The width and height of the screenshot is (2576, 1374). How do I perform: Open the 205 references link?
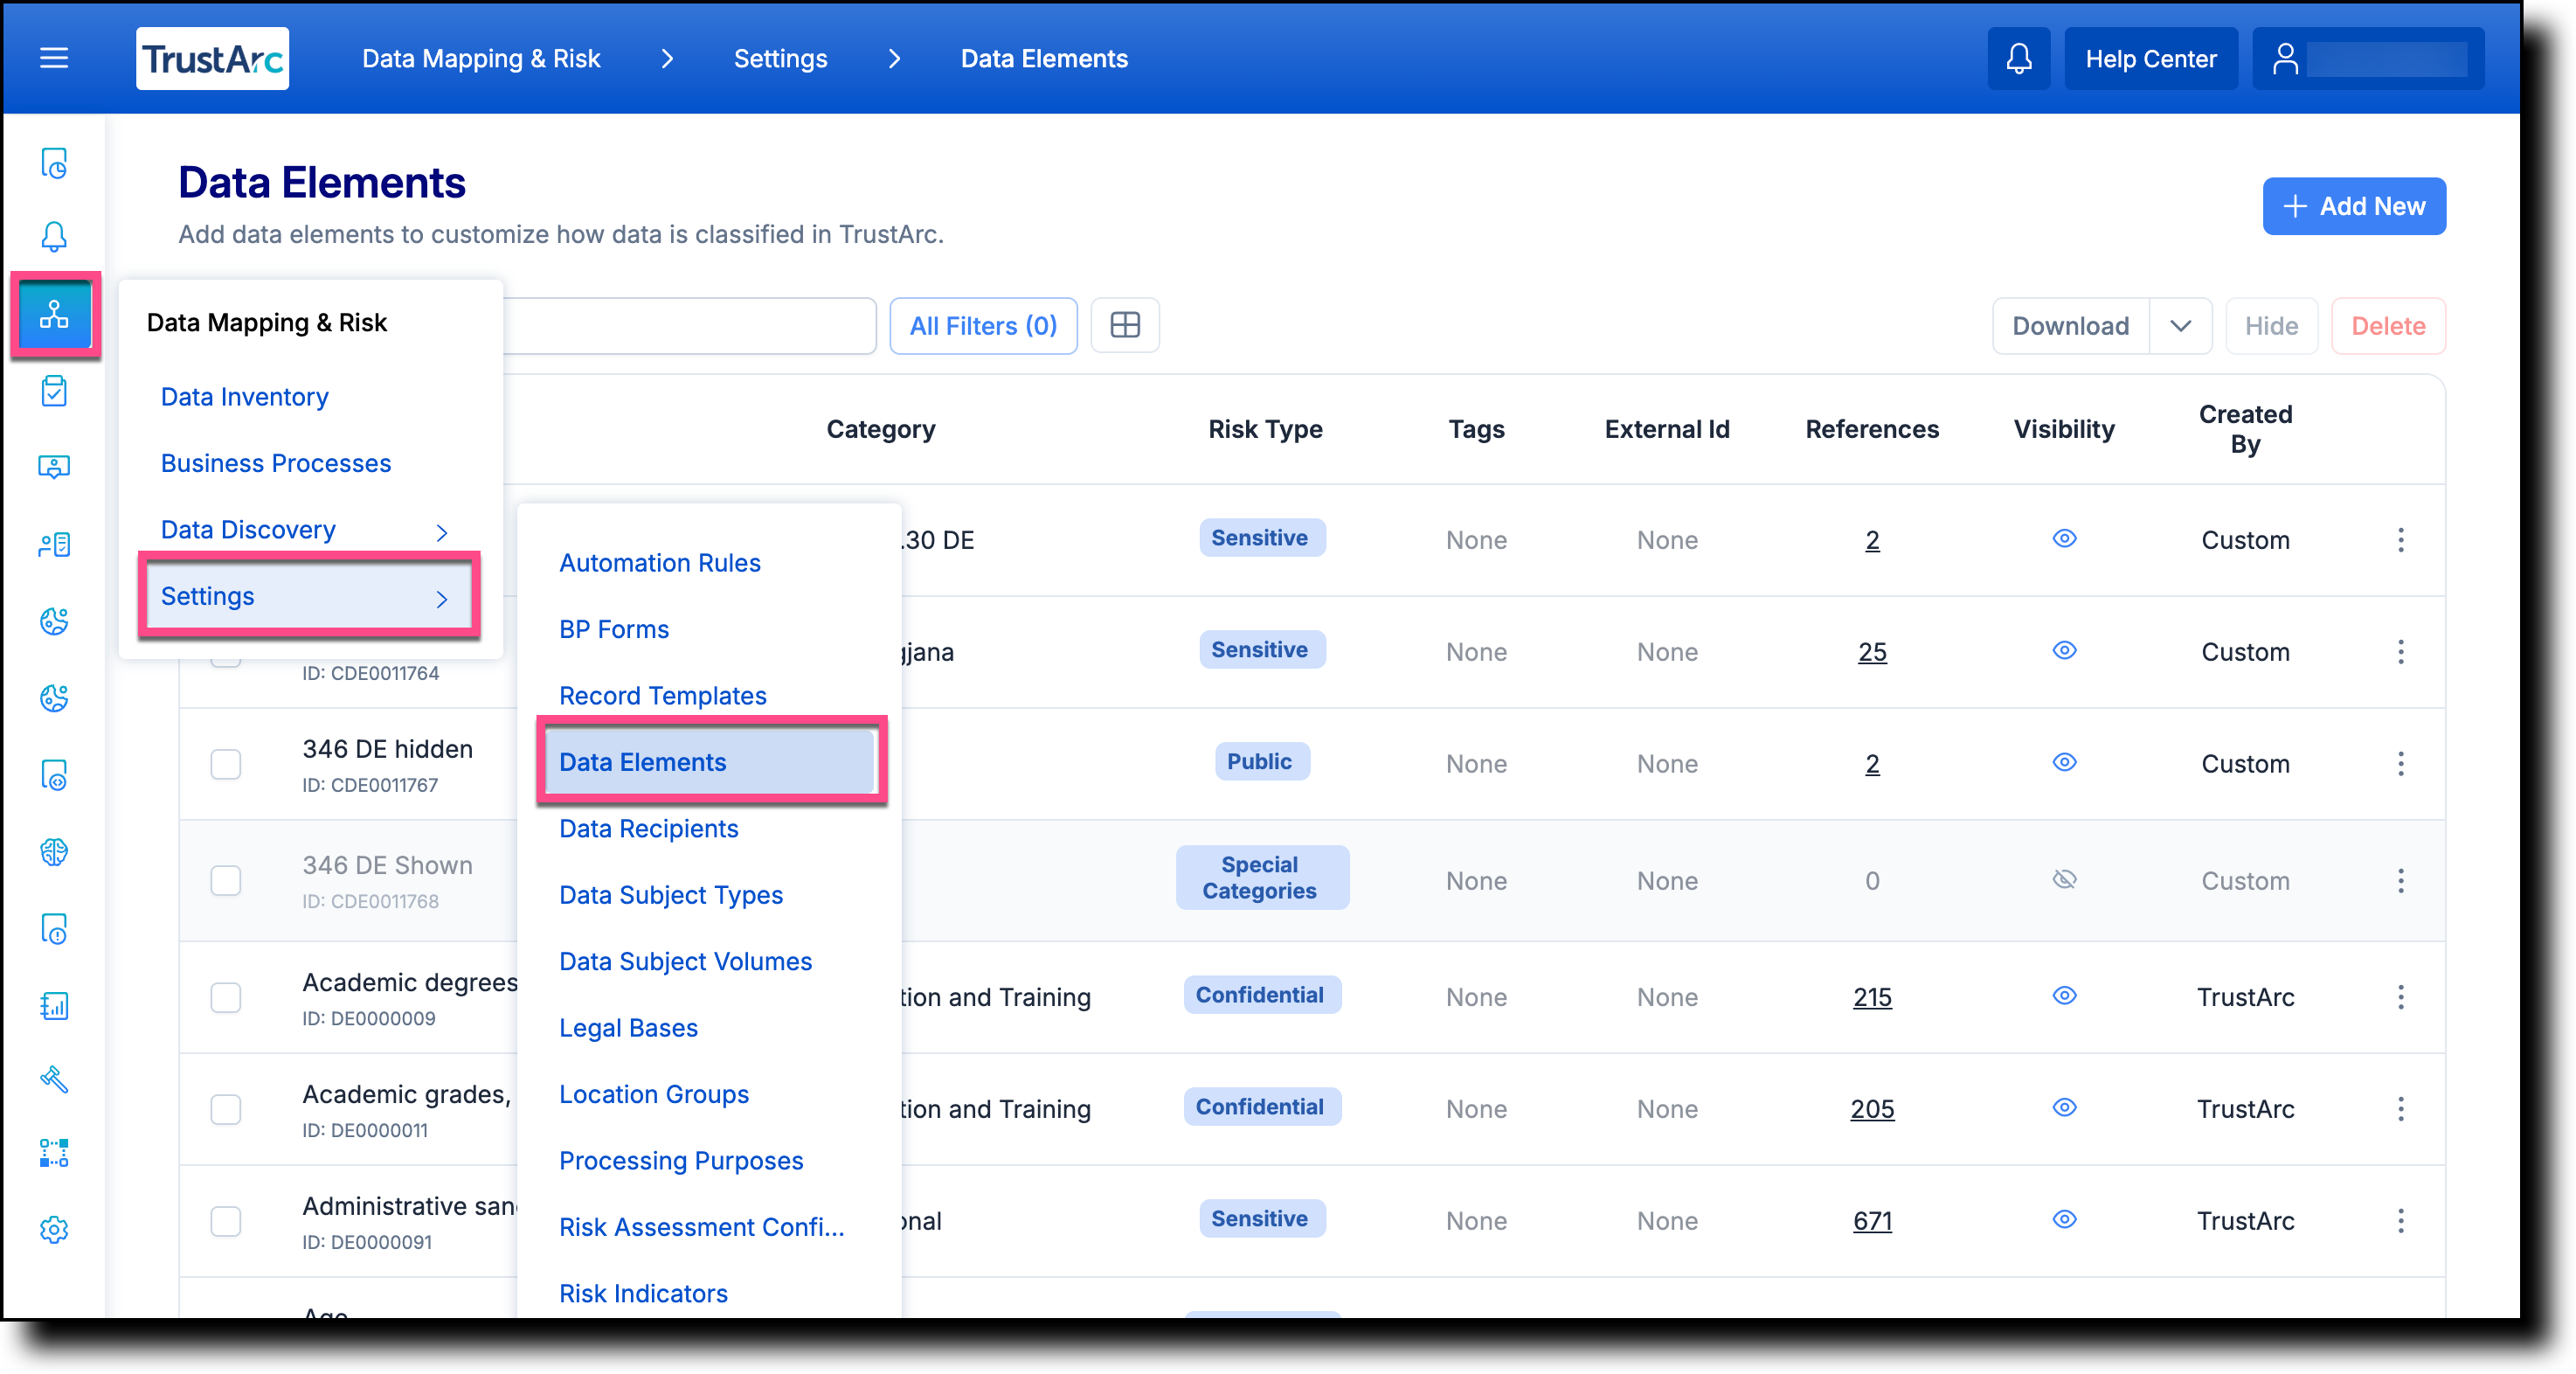1872,1109
